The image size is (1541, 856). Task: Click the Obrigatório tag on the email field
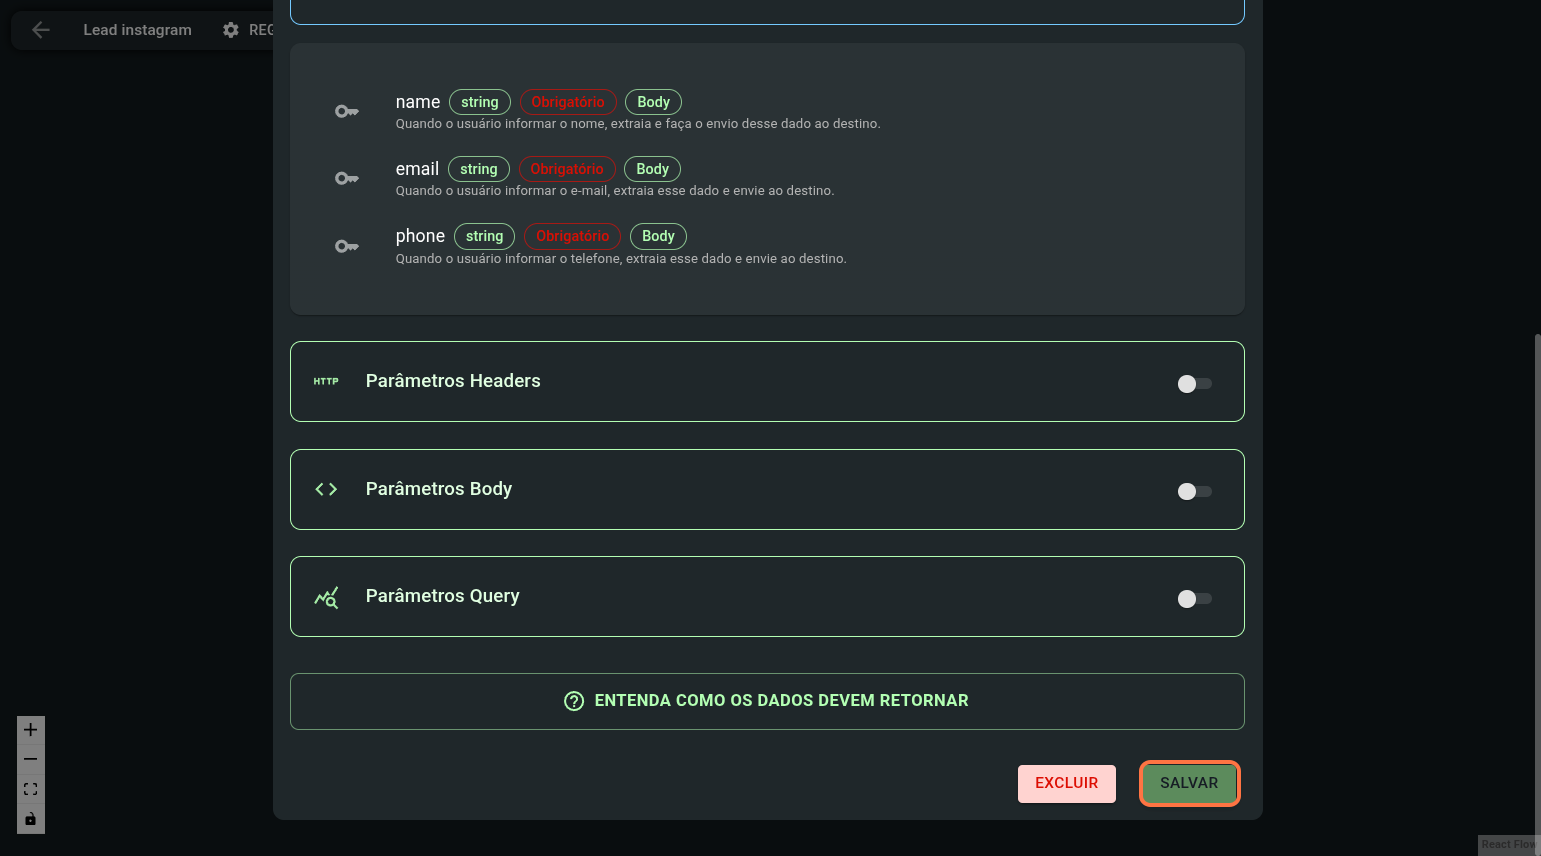tap(567, 169)
